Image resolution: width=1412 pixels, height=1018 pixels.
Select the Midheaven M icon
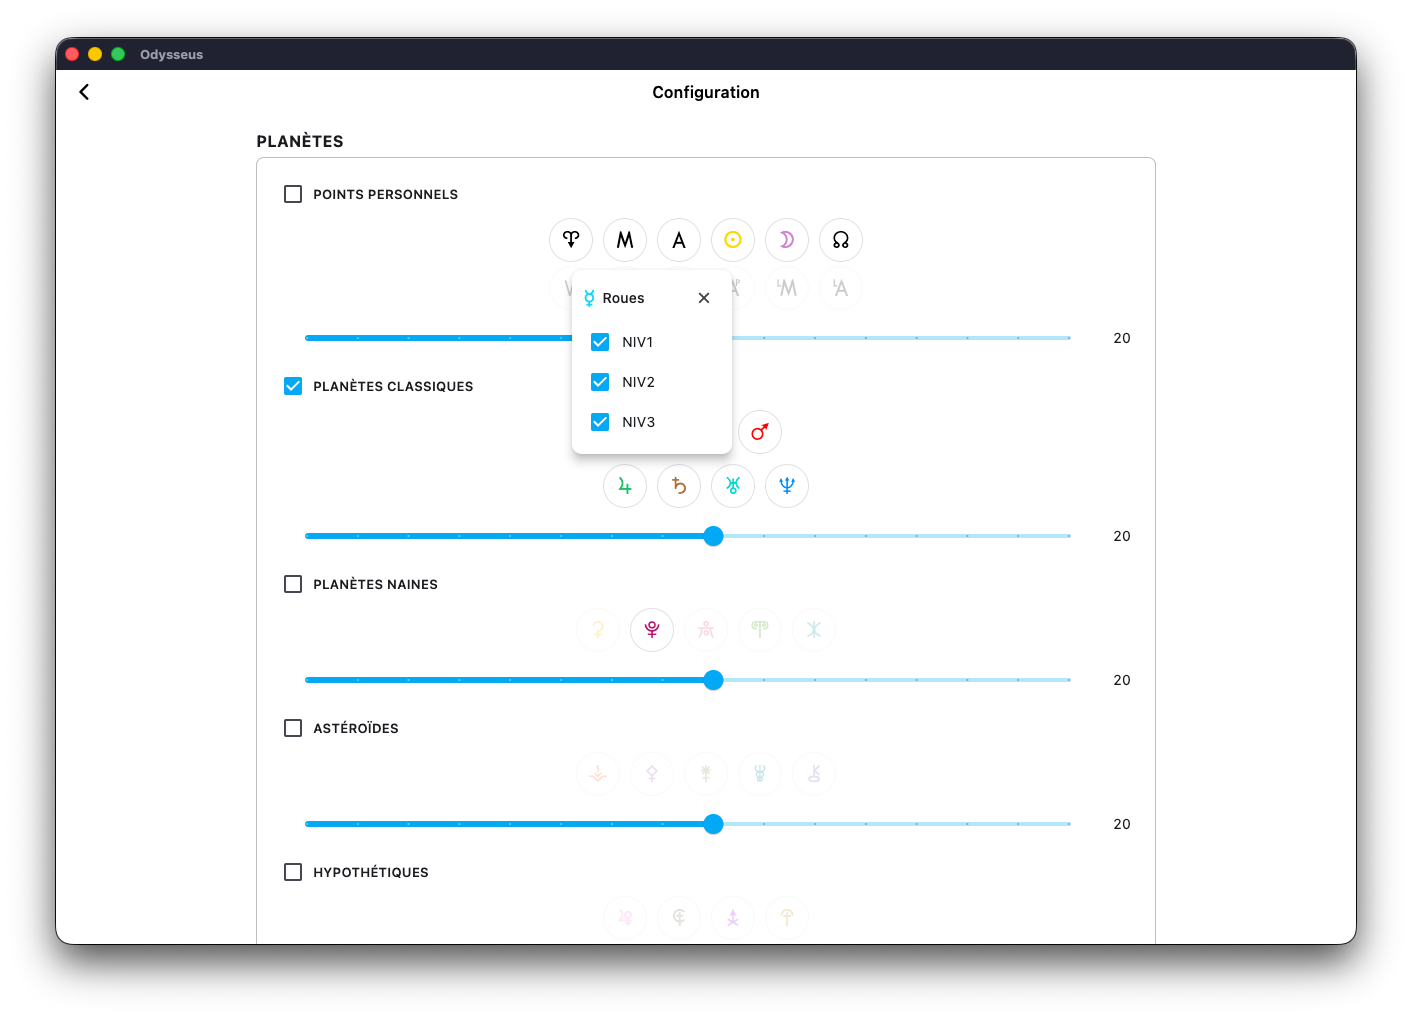625,240
